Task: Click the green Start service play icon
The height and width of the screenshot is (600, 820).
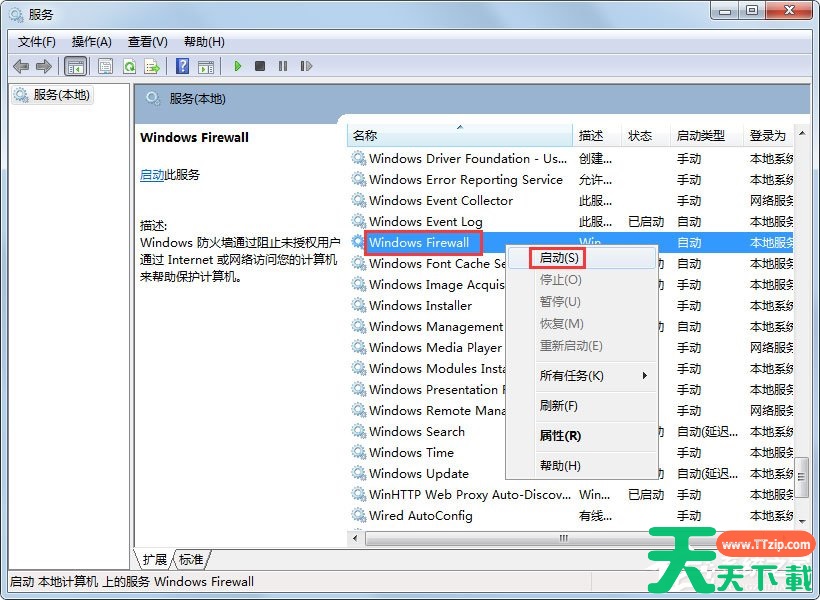Action: (x=237, y=66)
